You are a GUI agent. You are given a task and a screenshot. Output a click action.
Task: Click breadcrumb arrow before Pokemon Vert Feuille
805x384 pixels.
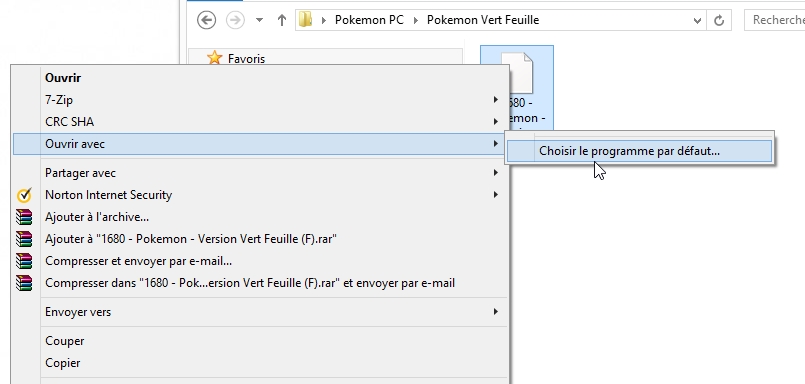click(x=415, y=21)
